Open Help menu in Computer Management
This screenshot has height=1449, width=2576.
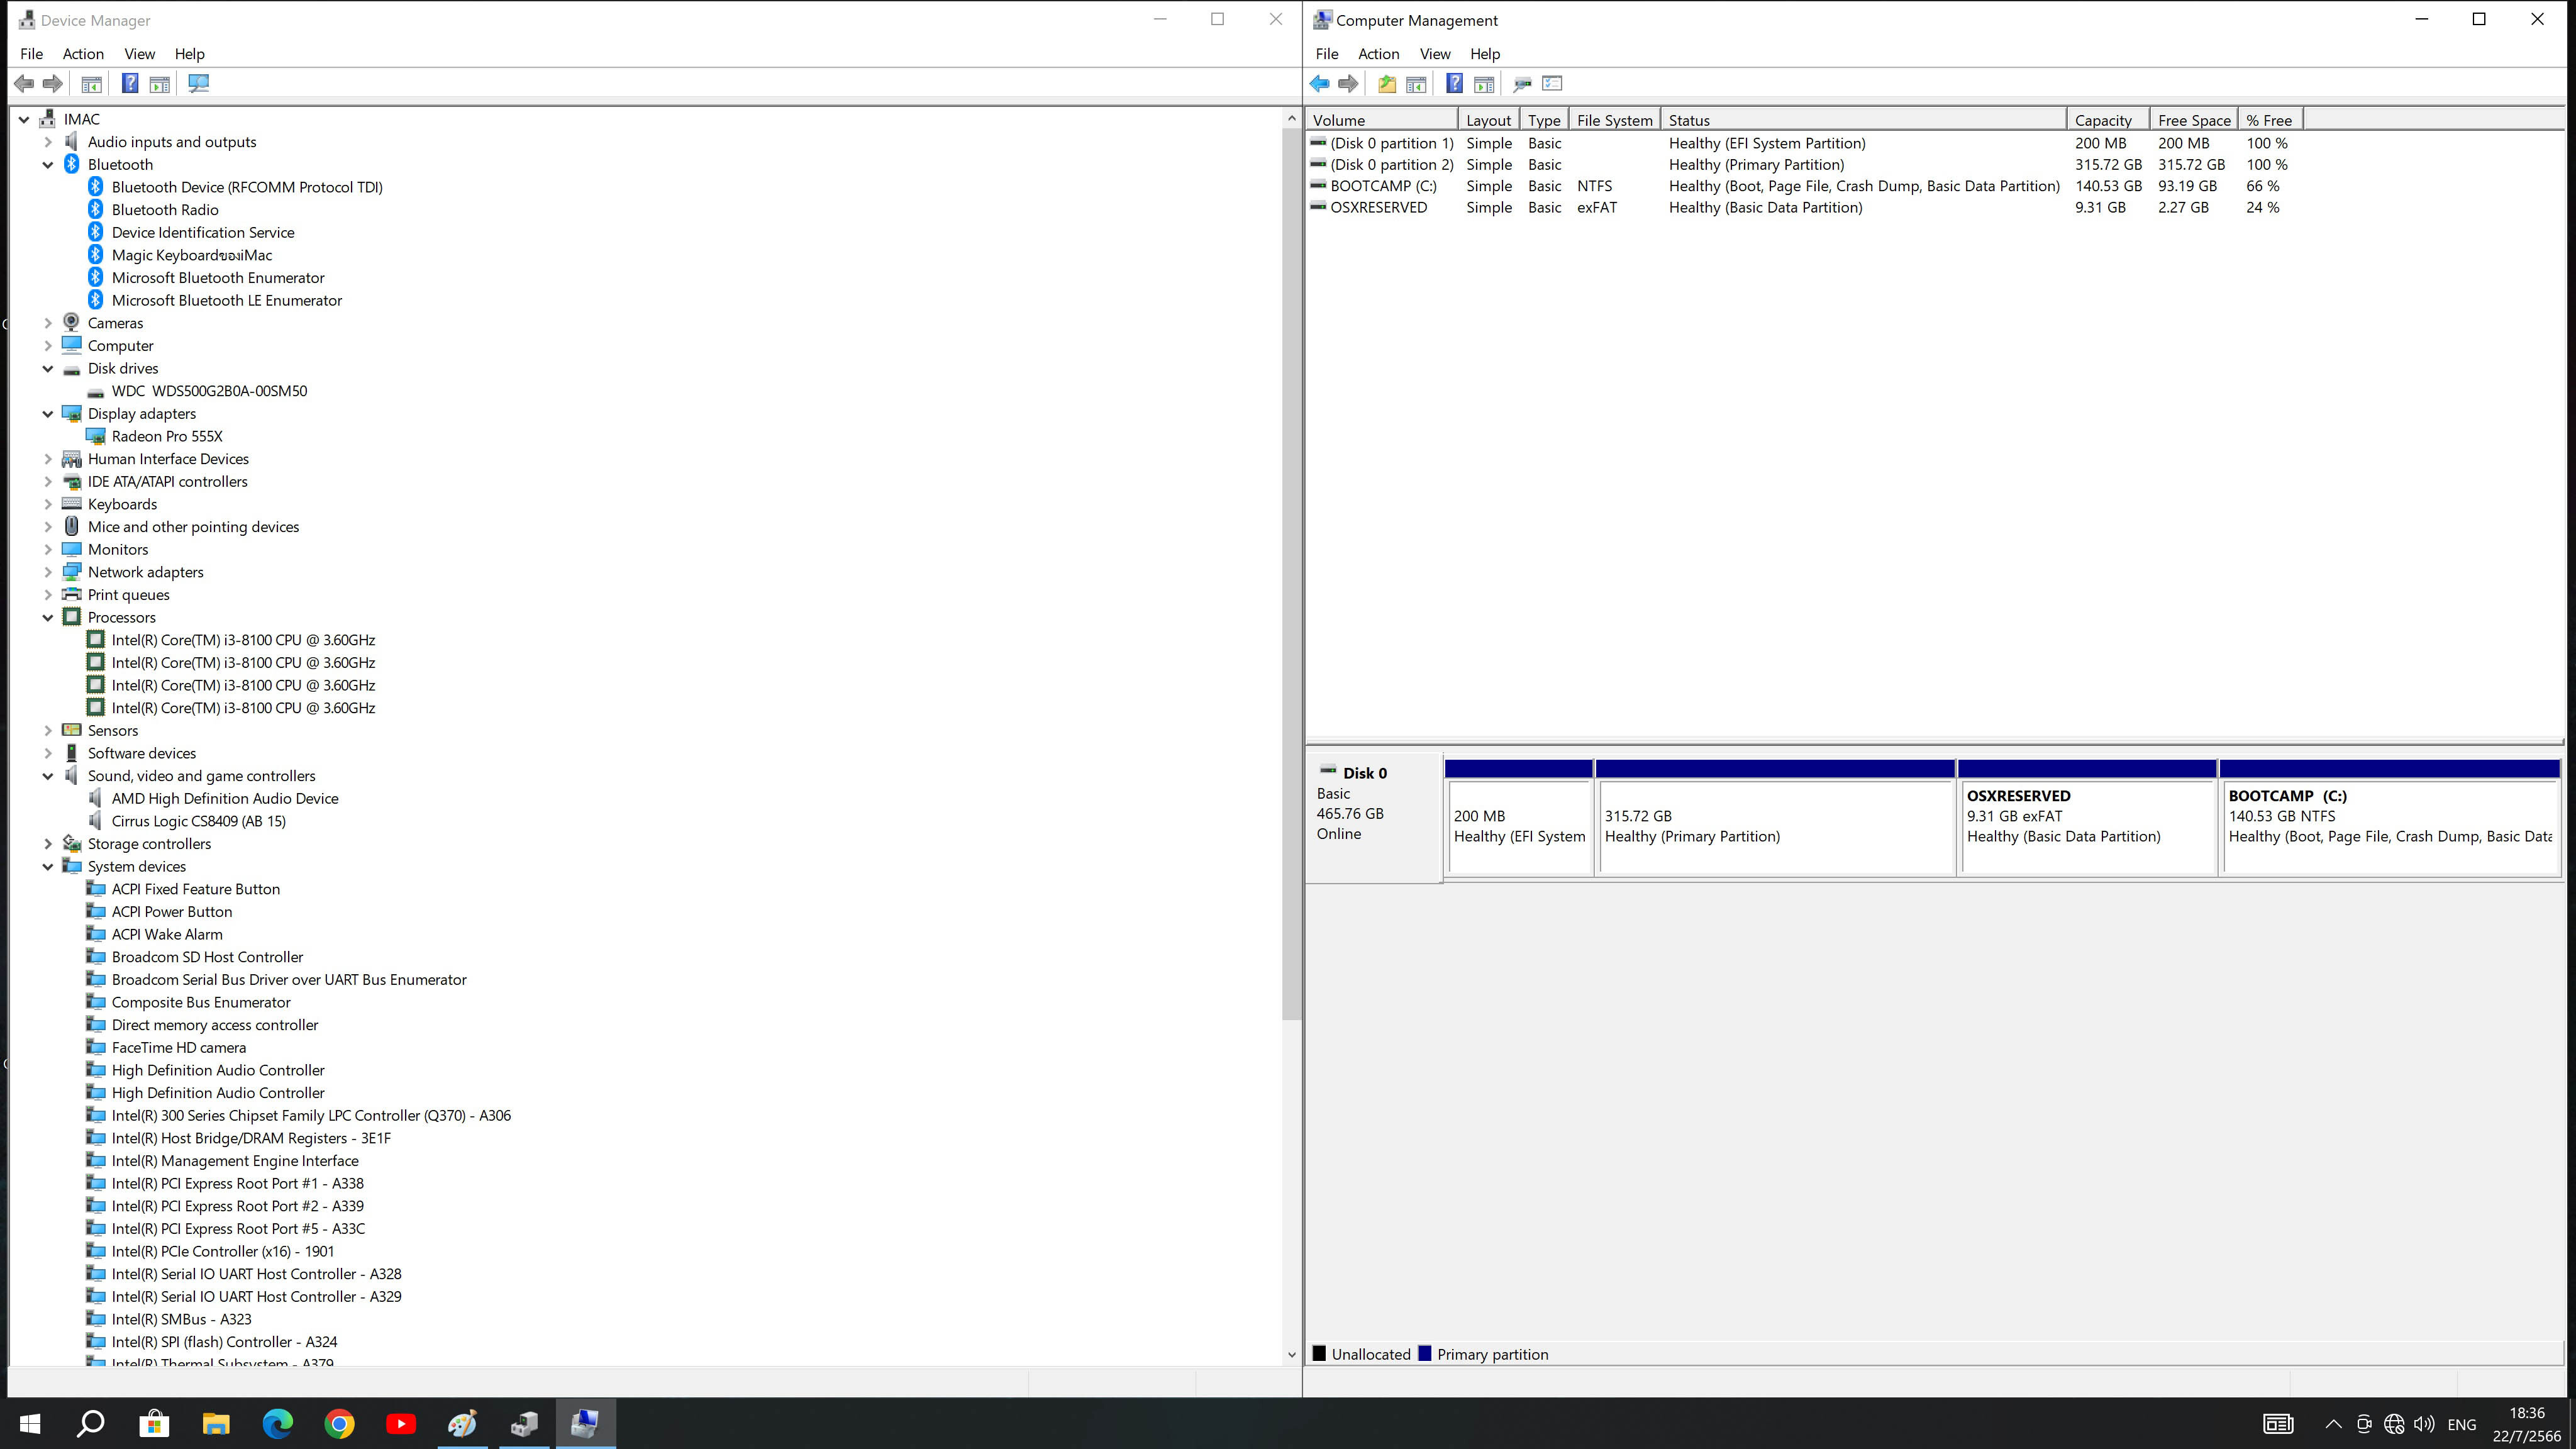[1485, 54]
